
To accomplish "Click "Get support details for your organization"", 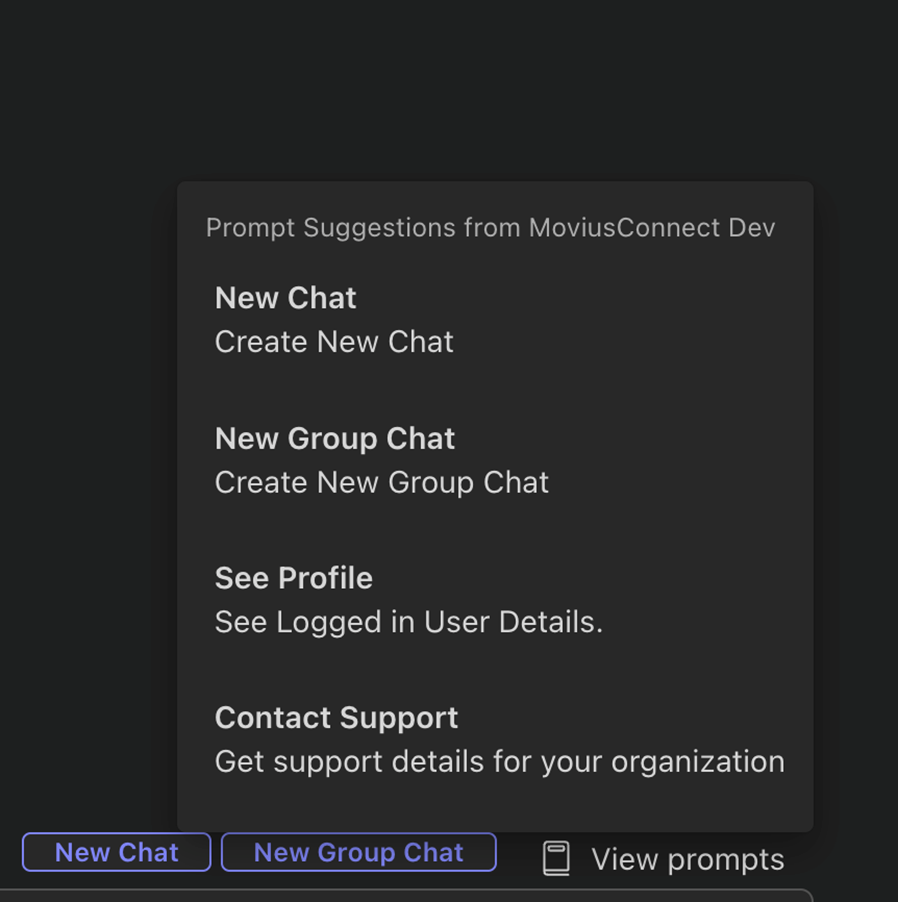I will pos(499,762).
